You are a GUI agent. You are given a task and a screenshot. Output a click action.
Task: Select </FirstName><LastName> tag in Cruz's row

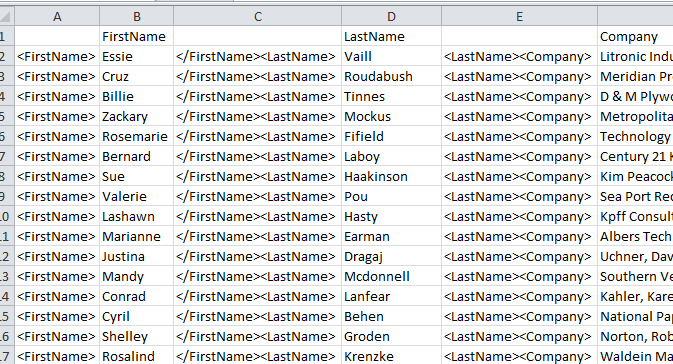pyautogui.click(x=258, y=76)
